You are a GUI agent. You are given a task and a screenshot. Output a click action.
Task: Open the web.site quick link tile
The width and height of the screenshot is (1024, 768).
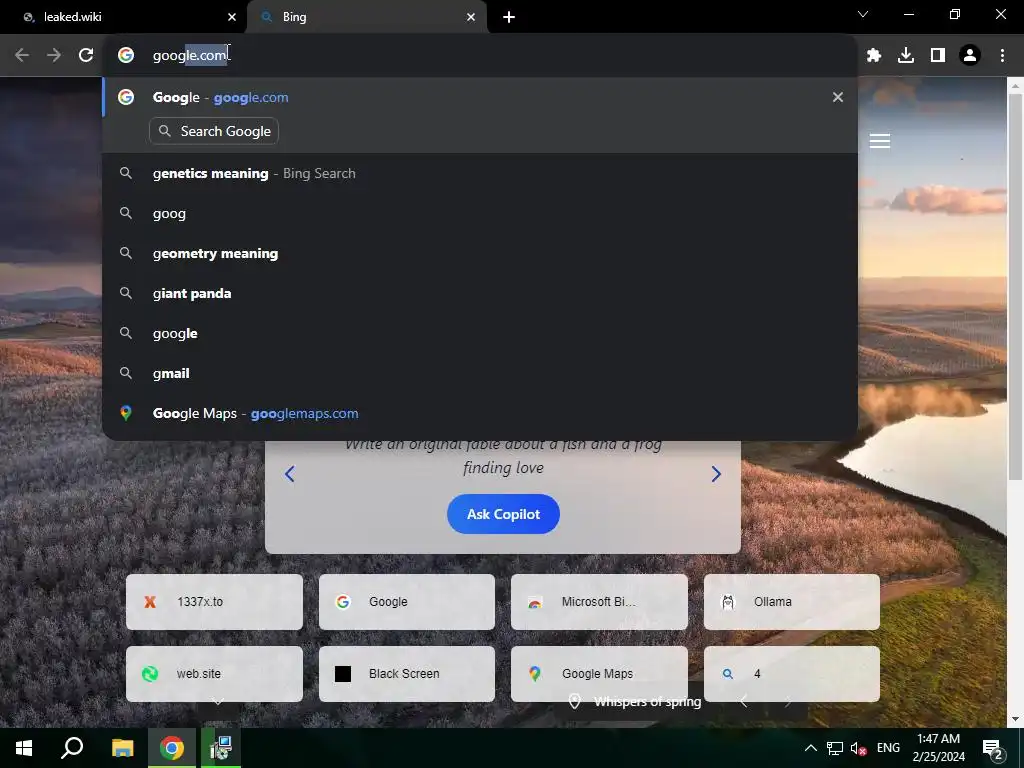[214, 674]
